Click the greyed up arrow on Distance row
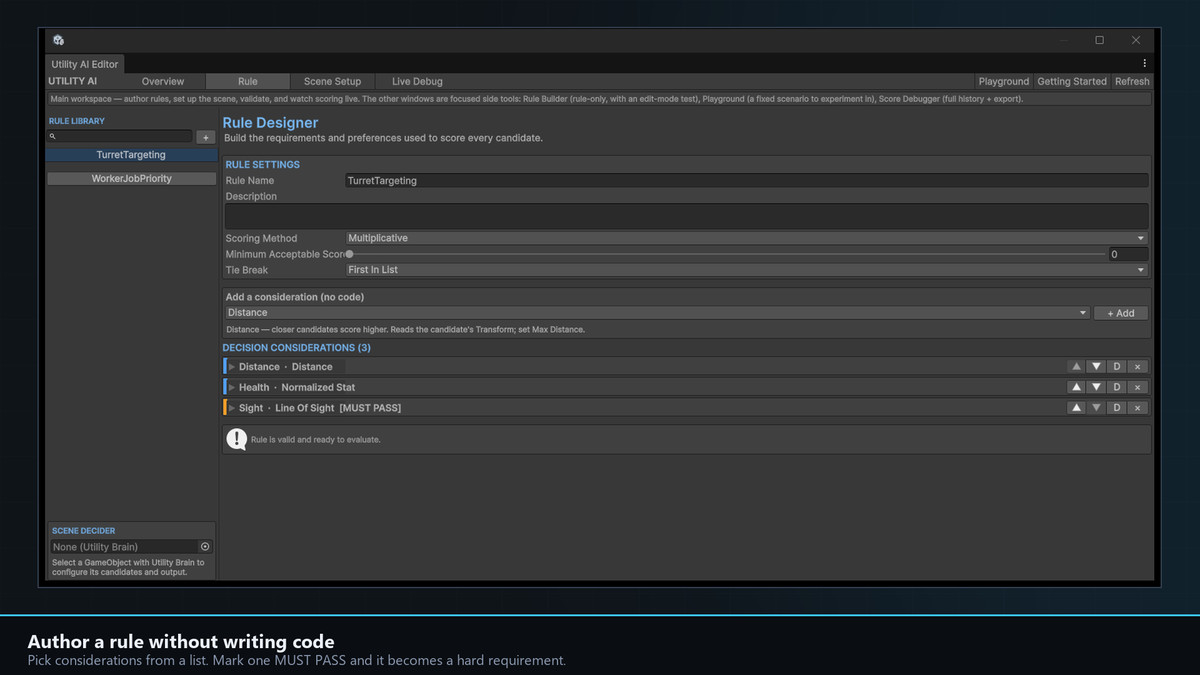The height and width of the screenshot is (675, 1200). click(x=1076, y=367)
